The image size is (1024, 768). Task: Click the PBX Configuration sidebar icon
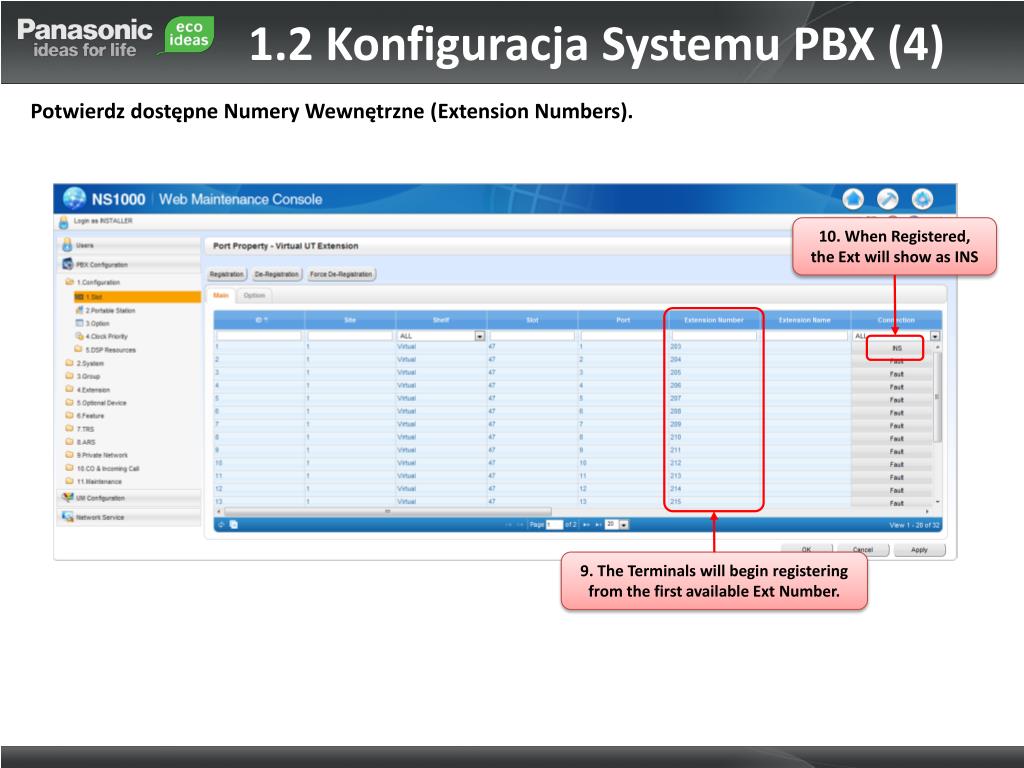[67, 264]
